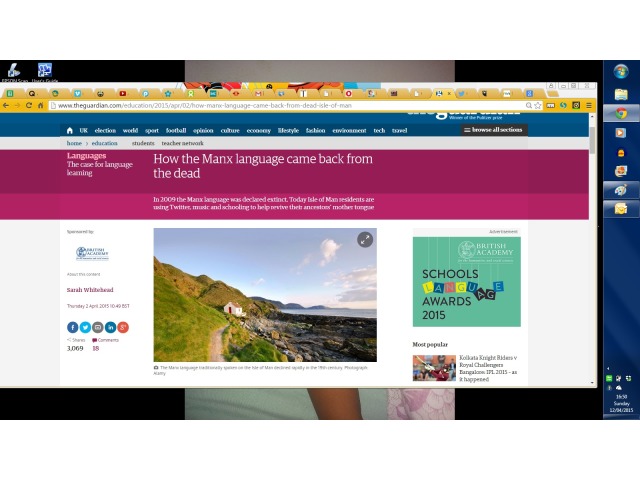Viewport: 640px width, 480px height.
Task: Share article via LinkedIn icon
Action: point(110,327)
